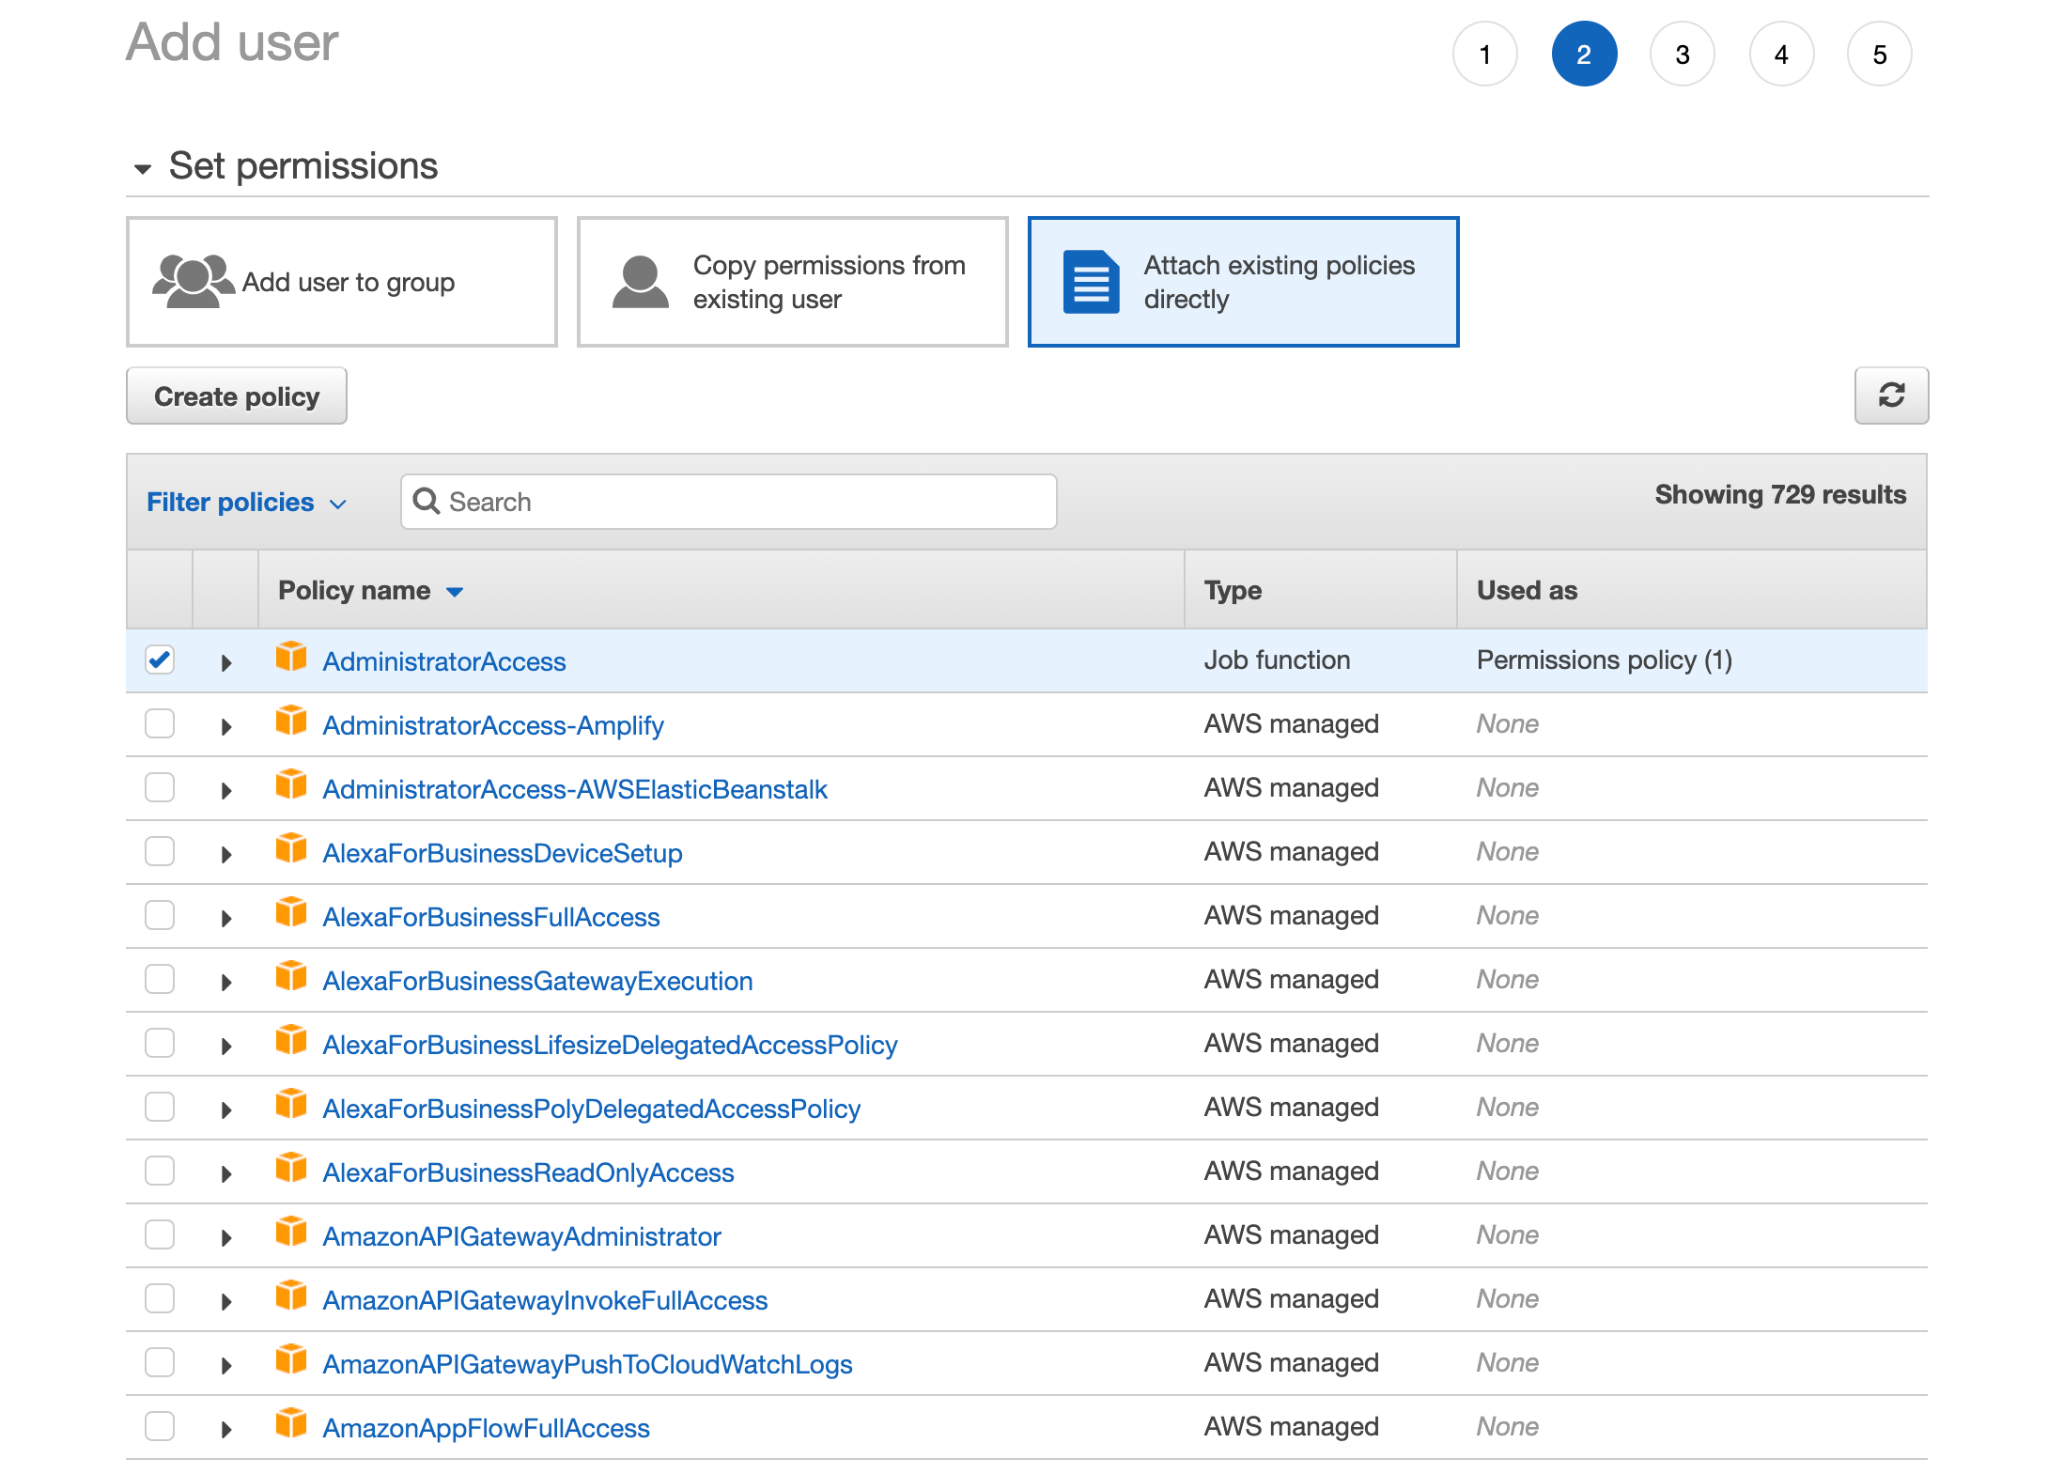Click the policy icon beside AdministratorAccess-AWSElasticBeanstalk
The image size is (2048, 1469).
point(291,785)
